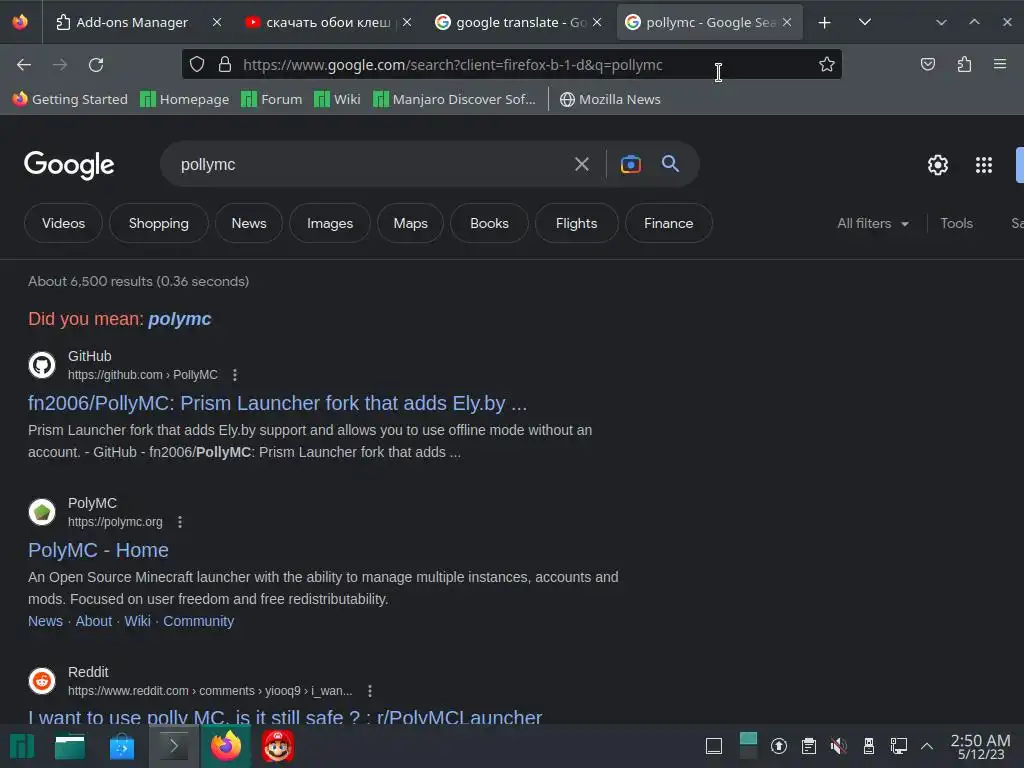Image resolution: width=1024 pixels, height=768 pixels.
Task: Reload the current page
Action: [96, 65]
